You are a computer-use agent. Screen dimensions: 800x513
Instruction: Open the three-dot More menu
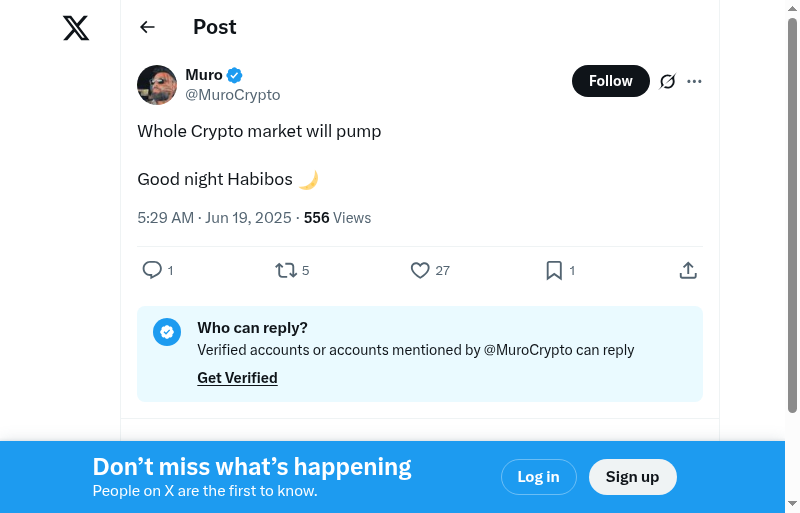point(695,81)
